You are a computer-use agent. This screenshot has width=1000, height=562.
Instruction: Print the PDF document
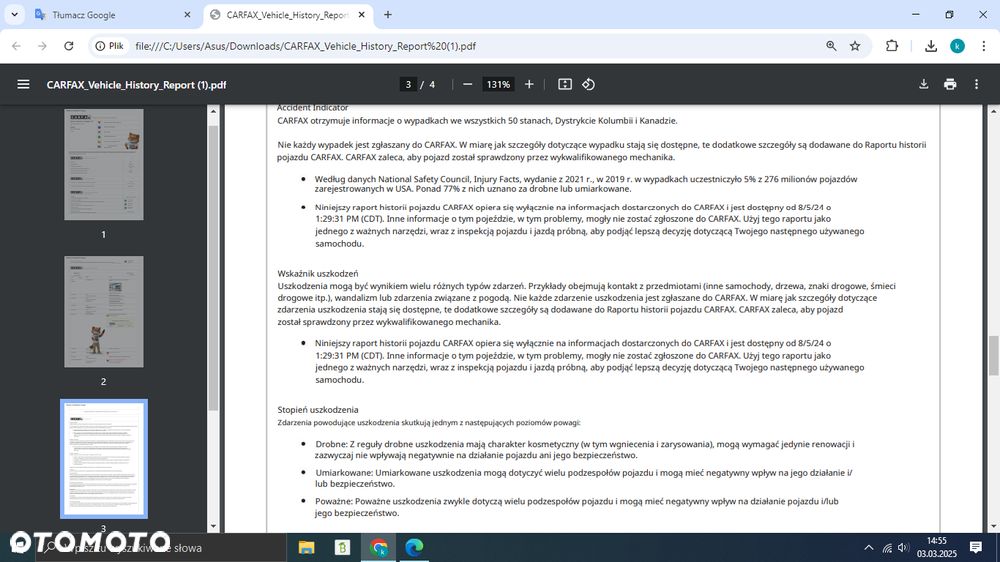950,84
